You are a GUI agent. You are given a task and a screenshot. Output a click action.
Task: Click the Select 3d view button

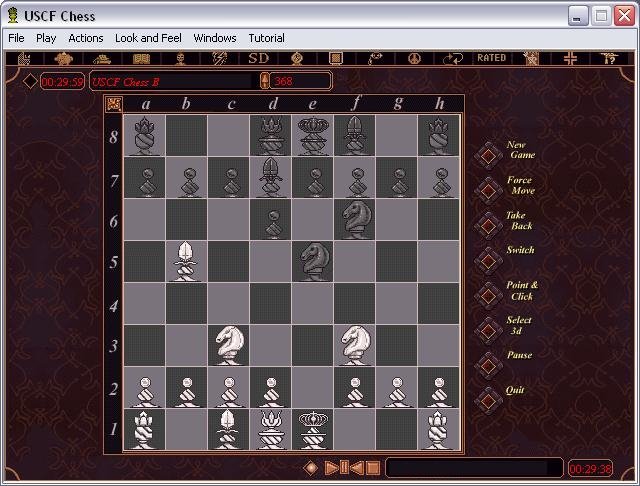click(x=488, y=327)
